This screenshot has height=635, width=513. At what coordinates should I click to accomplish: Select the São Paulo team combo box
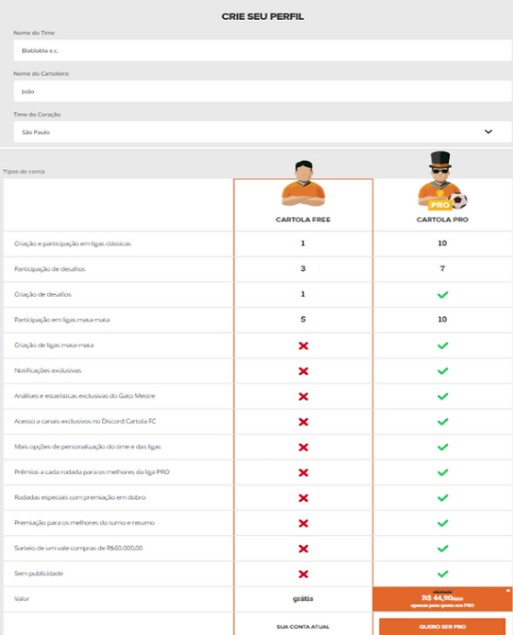click(262, 132)
